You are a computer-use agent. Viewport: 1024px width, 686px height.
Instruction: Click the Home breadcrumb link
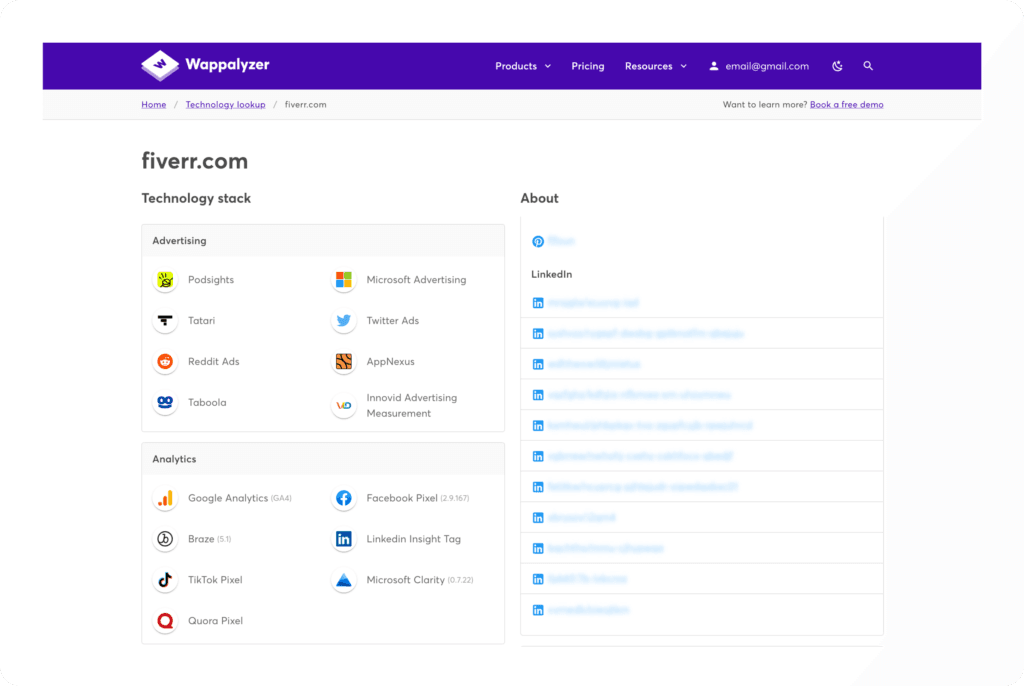154,105
